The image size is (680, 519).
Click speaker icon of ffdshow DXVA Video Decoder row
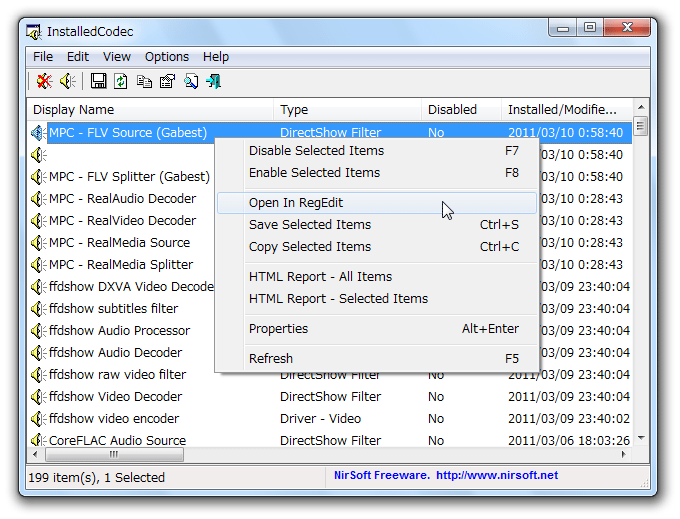(x=39, y=287)
